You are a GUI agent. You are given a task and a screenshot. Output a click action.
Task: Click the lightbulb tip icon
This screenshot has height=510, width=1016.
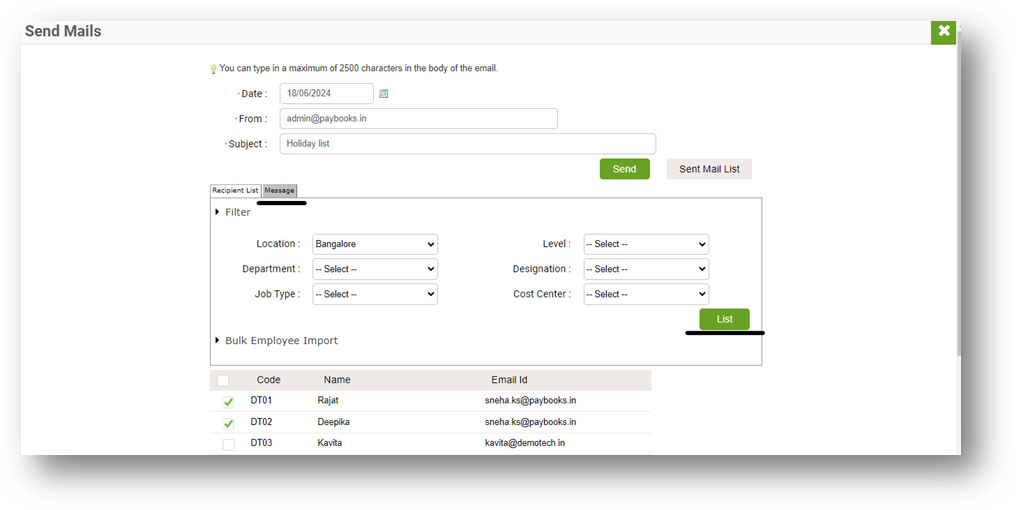tap(213, 69)
